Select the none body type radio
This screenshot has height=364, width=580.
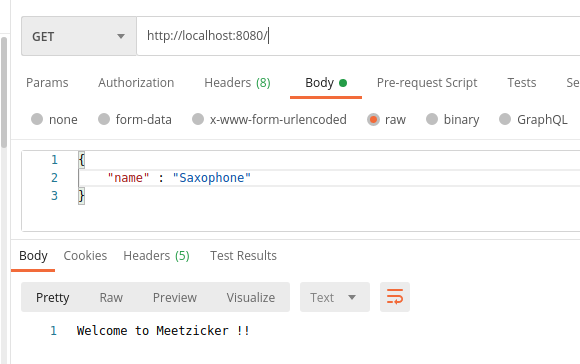pos(37,119)
